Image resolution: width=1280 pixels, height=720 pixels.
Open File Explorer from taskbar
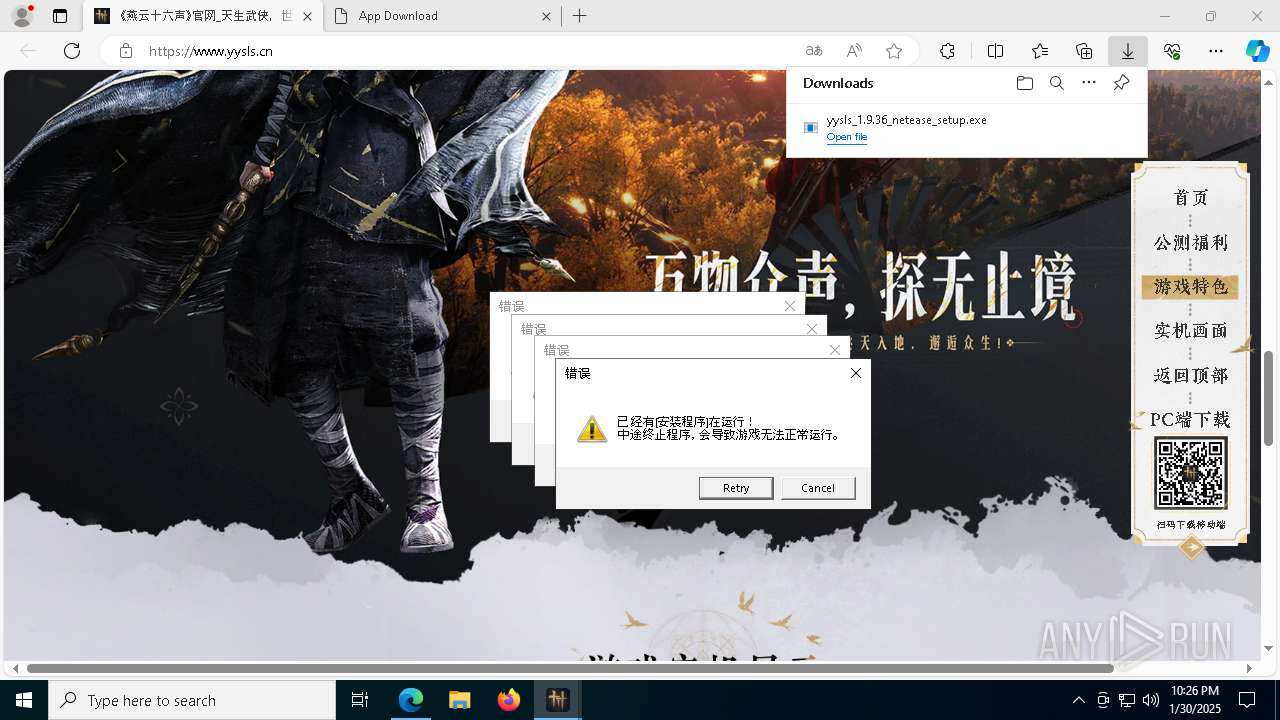459,700
